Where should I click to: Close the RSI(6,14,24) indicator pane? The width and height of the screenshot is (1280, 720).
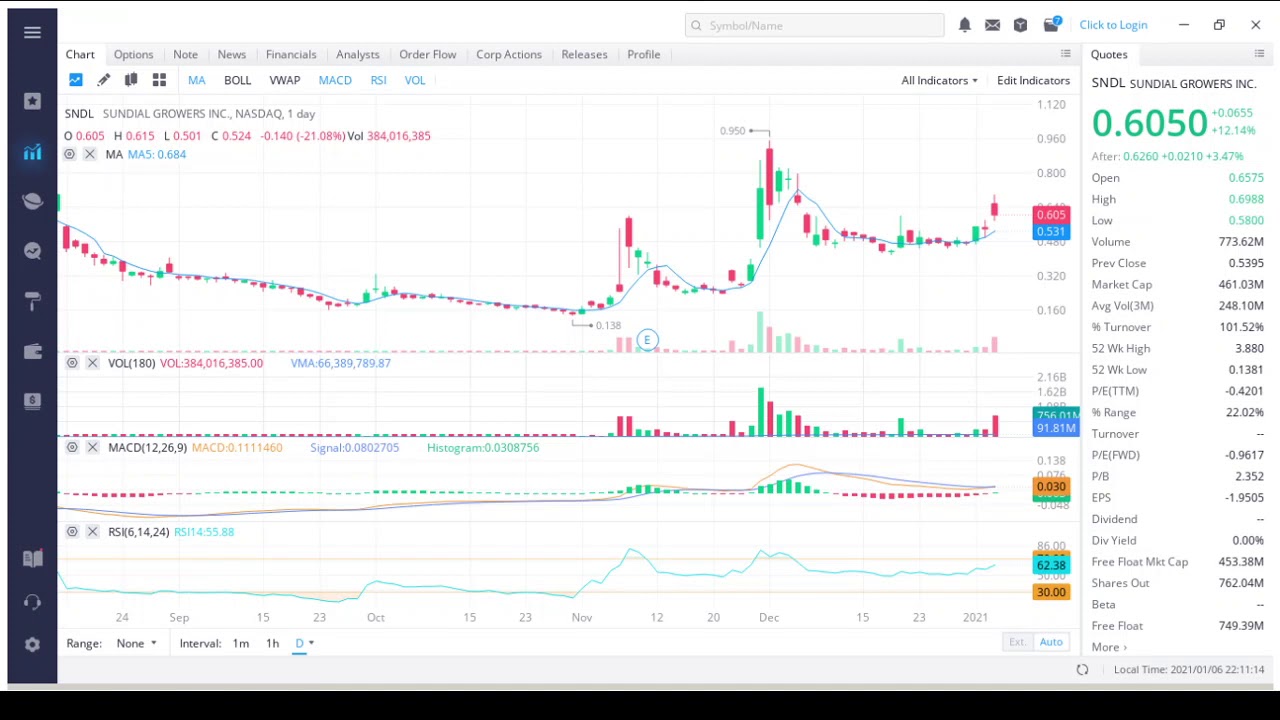tap(92, 532)
